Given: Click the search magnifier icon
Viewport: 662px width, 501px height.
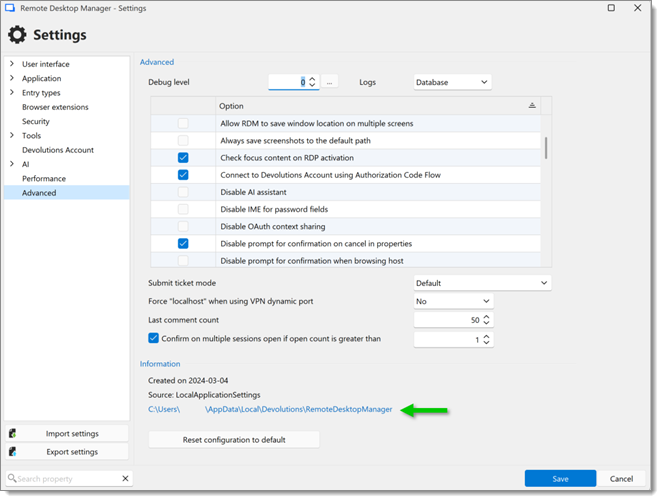Looking at the screenshot, I should (12, 479).
